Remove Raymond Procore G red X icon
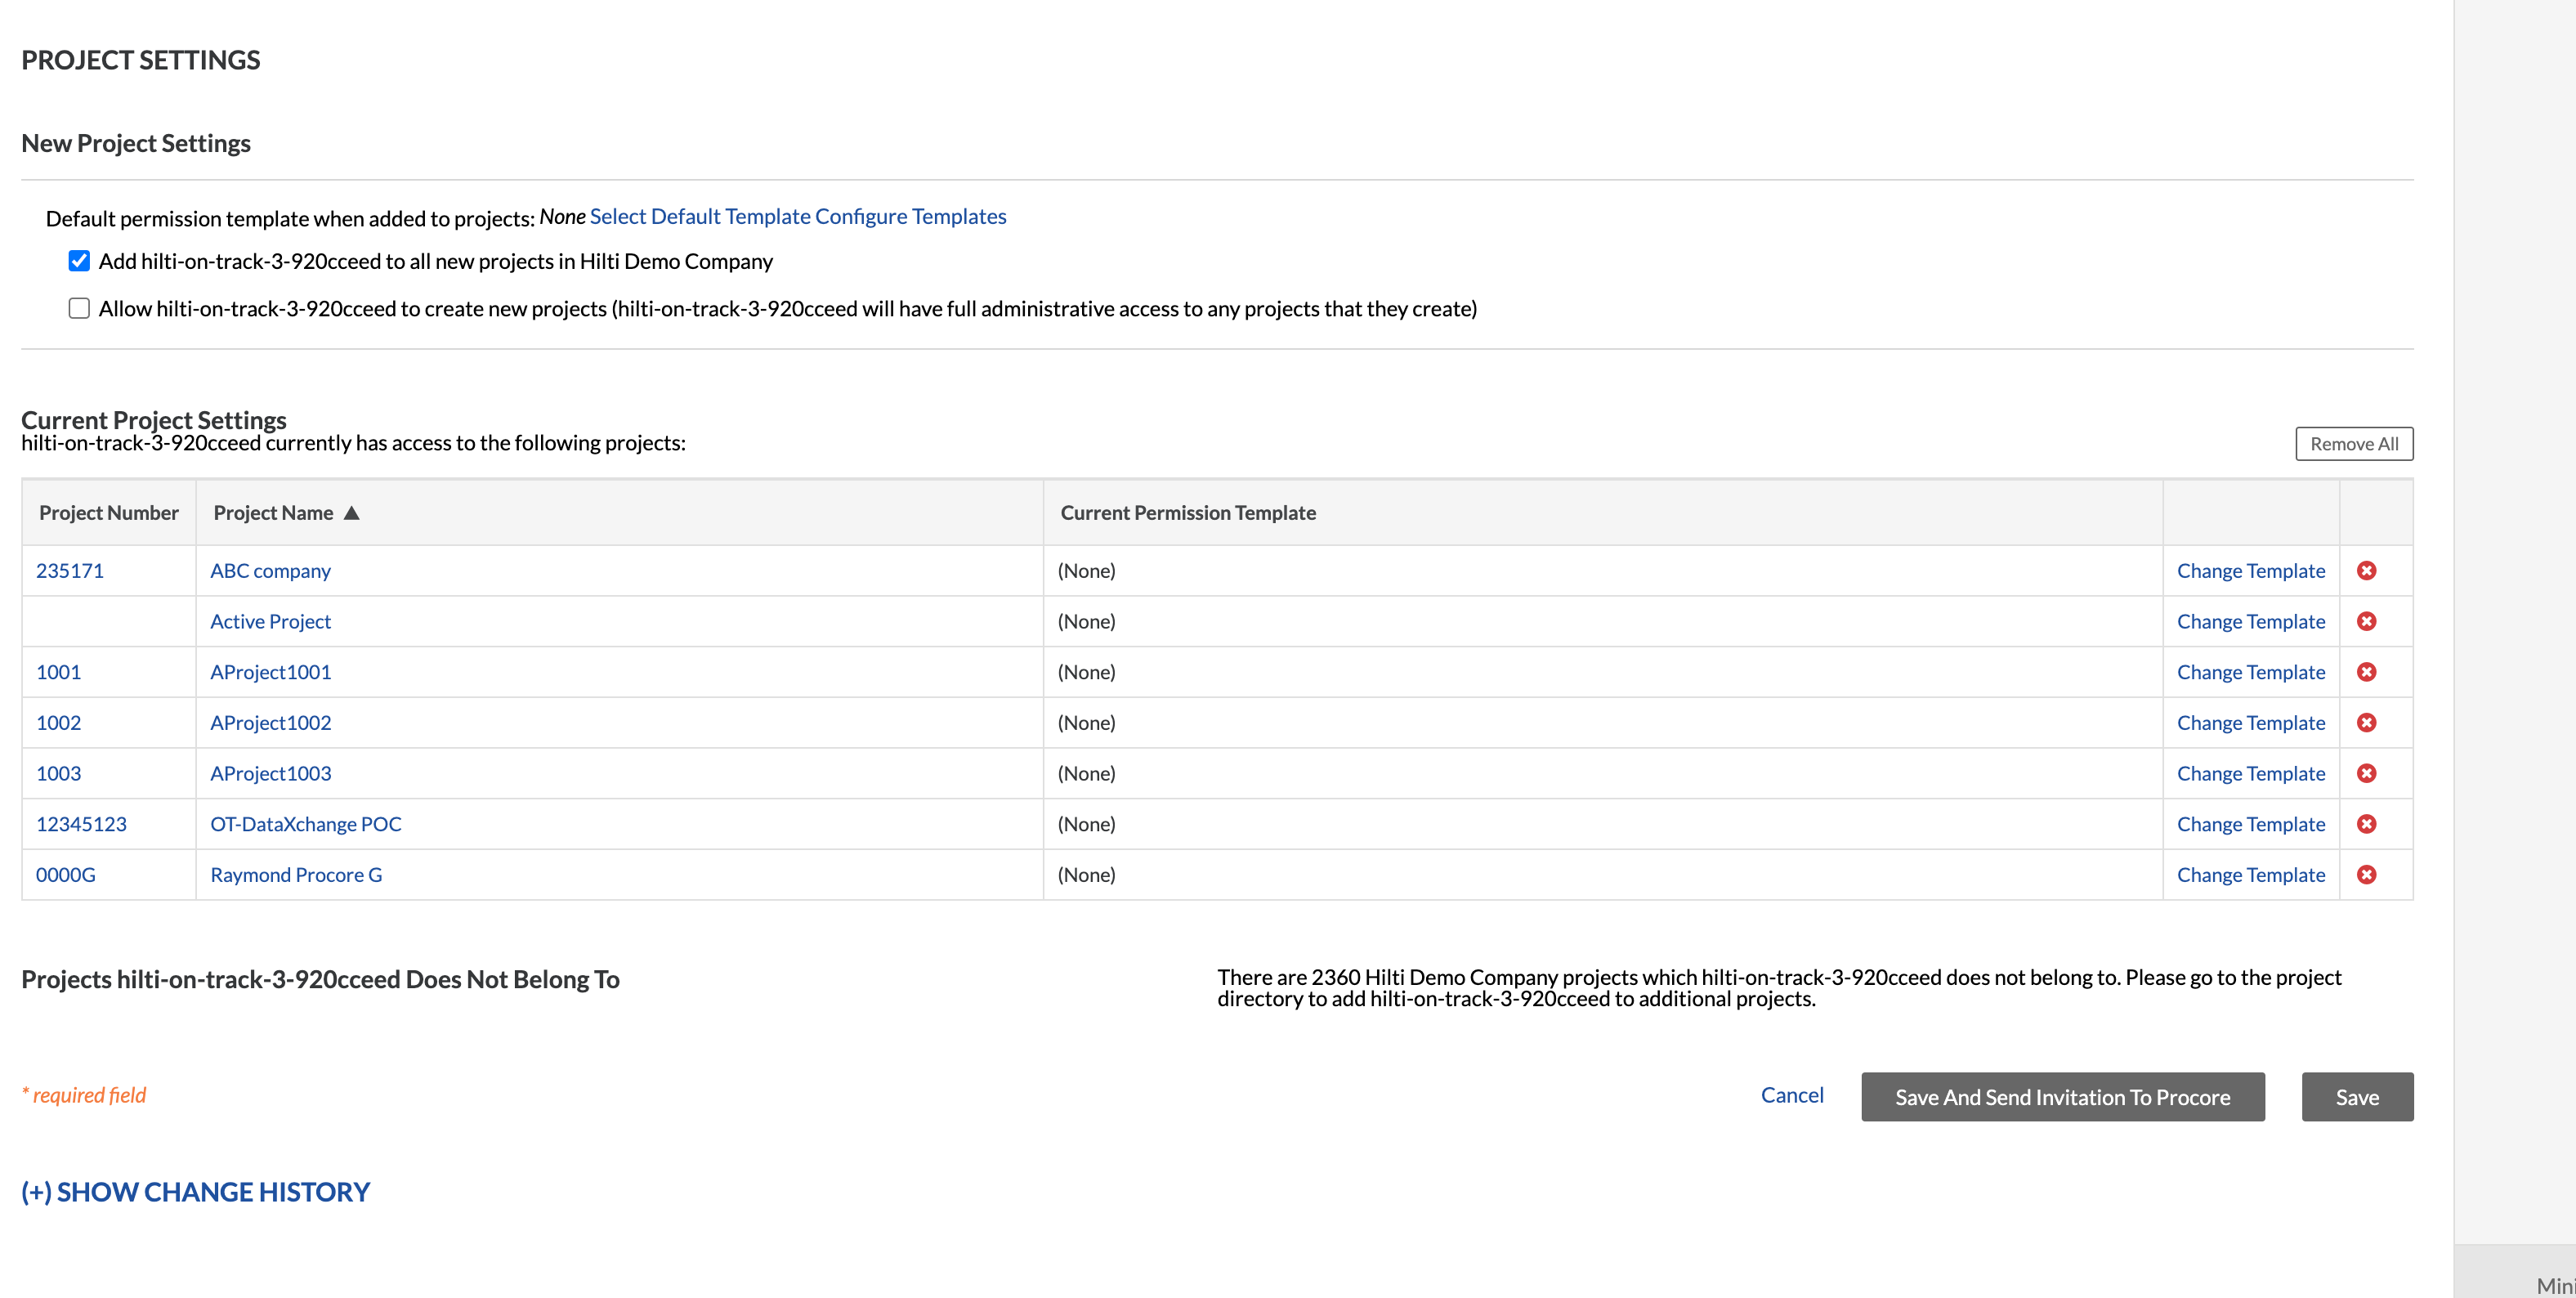The height and width of the screenshot is (1298, 2576). click(2366, 874)
